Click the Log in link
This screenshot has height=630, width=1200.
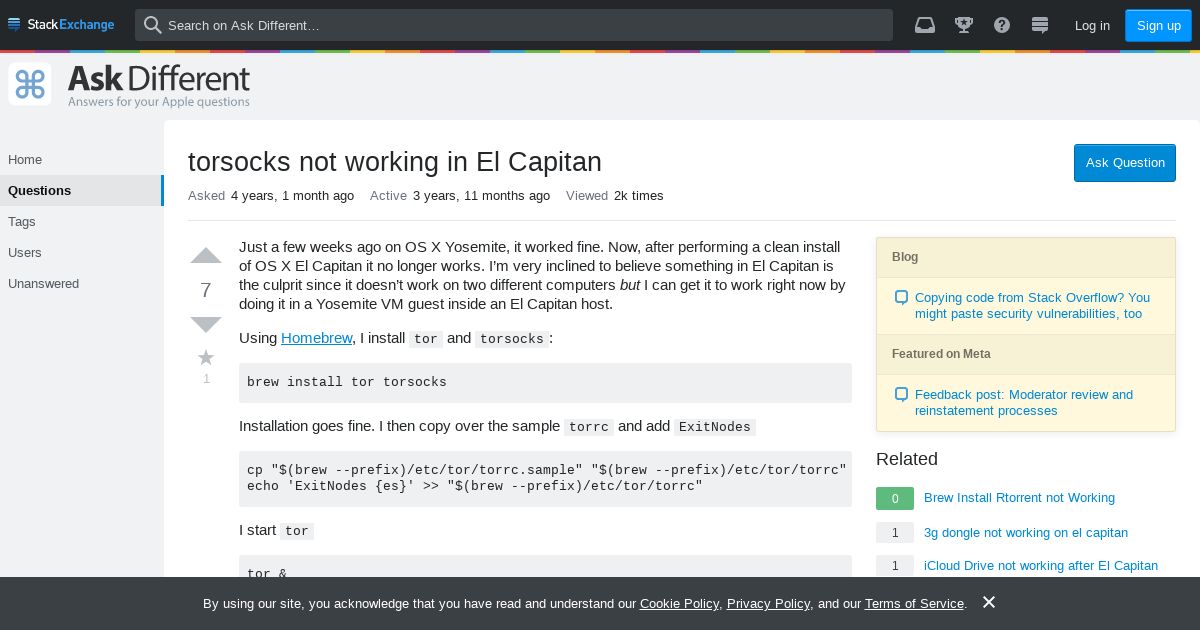click(x=1092, y=25)
